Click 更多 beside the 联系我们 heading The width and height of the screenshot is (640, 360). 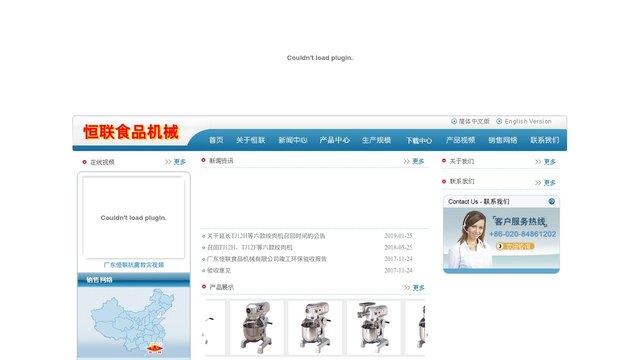[550, 182]
